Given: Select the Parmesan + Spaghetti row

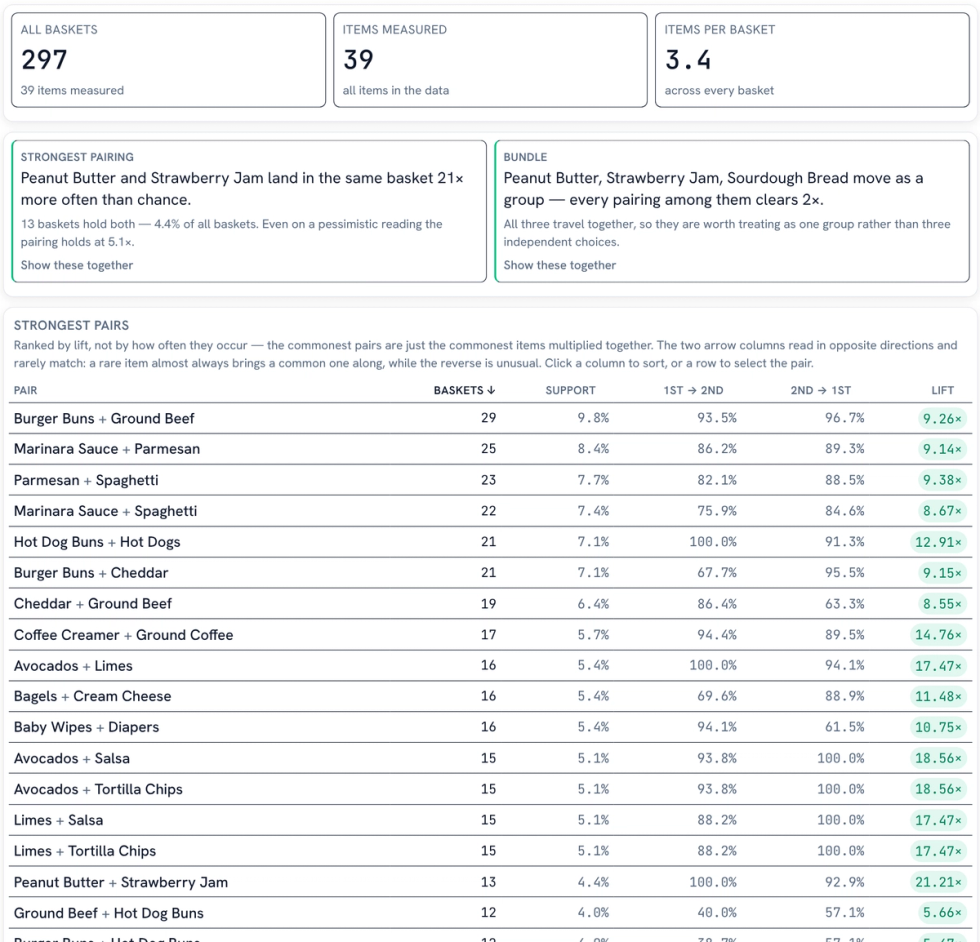Looking at the screenshot, I should tap(490, 480).
